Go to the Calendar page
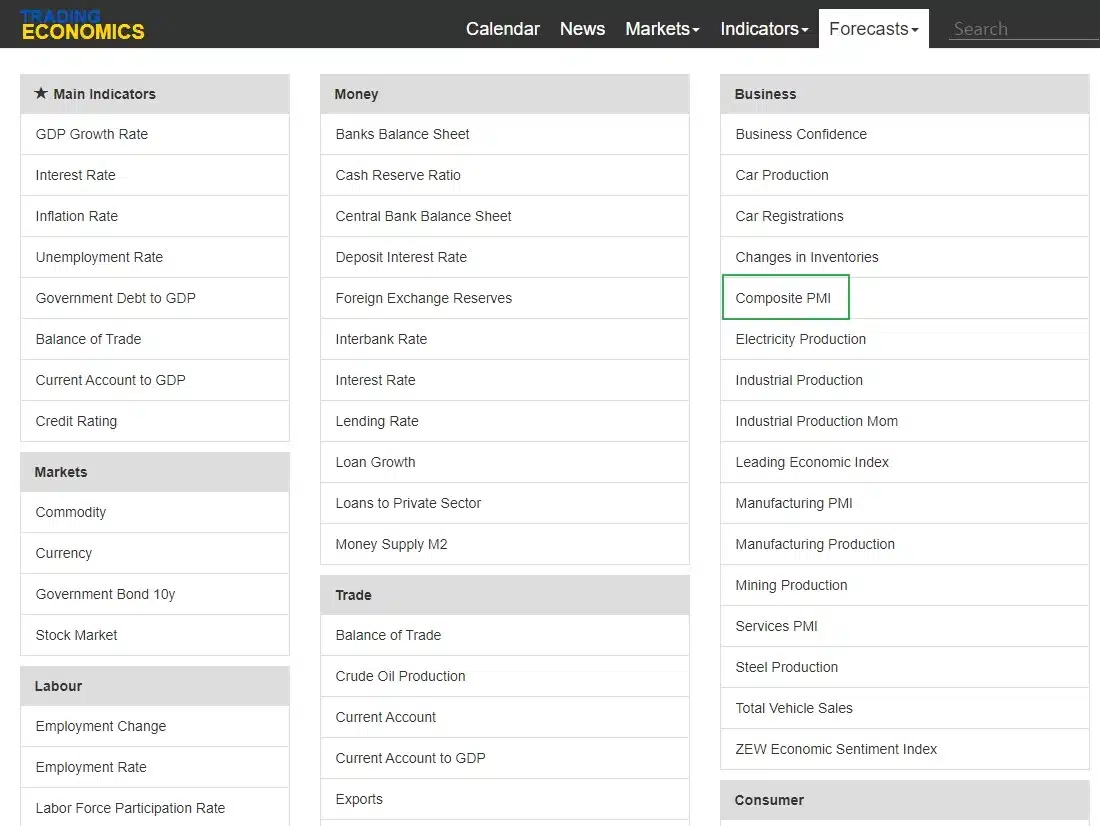1100x826 pixels. 502,29
